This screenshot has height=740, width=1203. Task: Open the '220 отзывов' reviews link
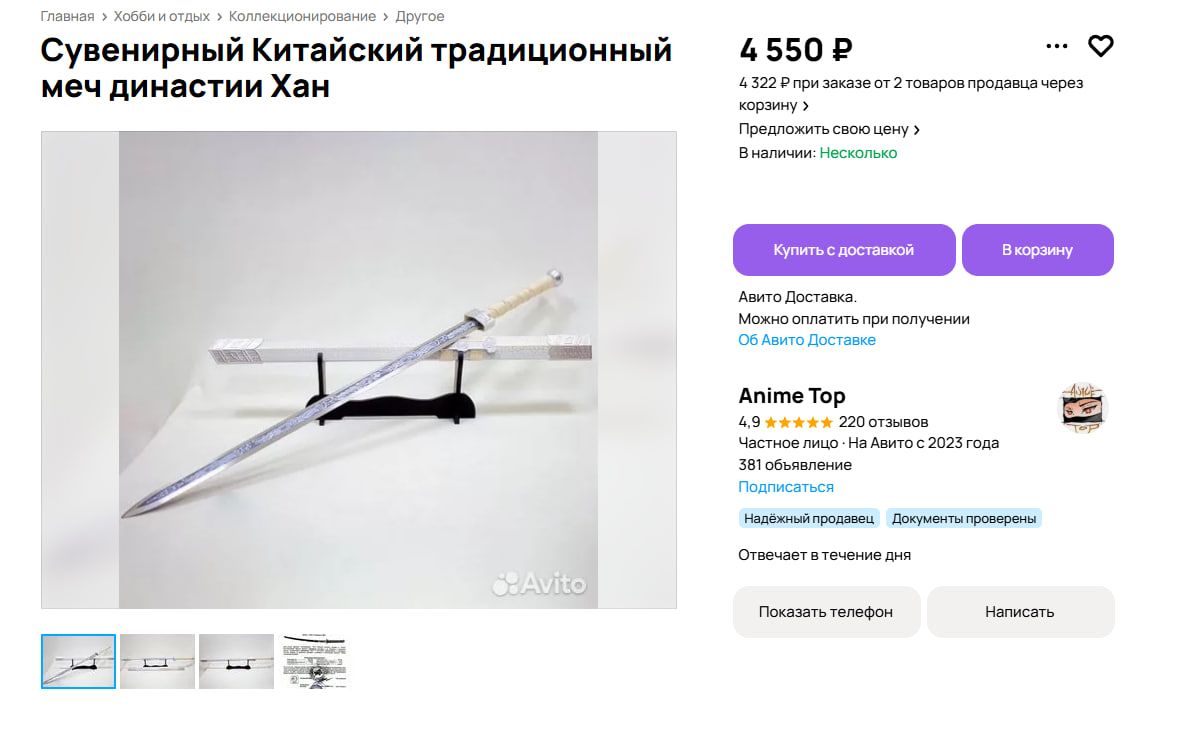883,422
